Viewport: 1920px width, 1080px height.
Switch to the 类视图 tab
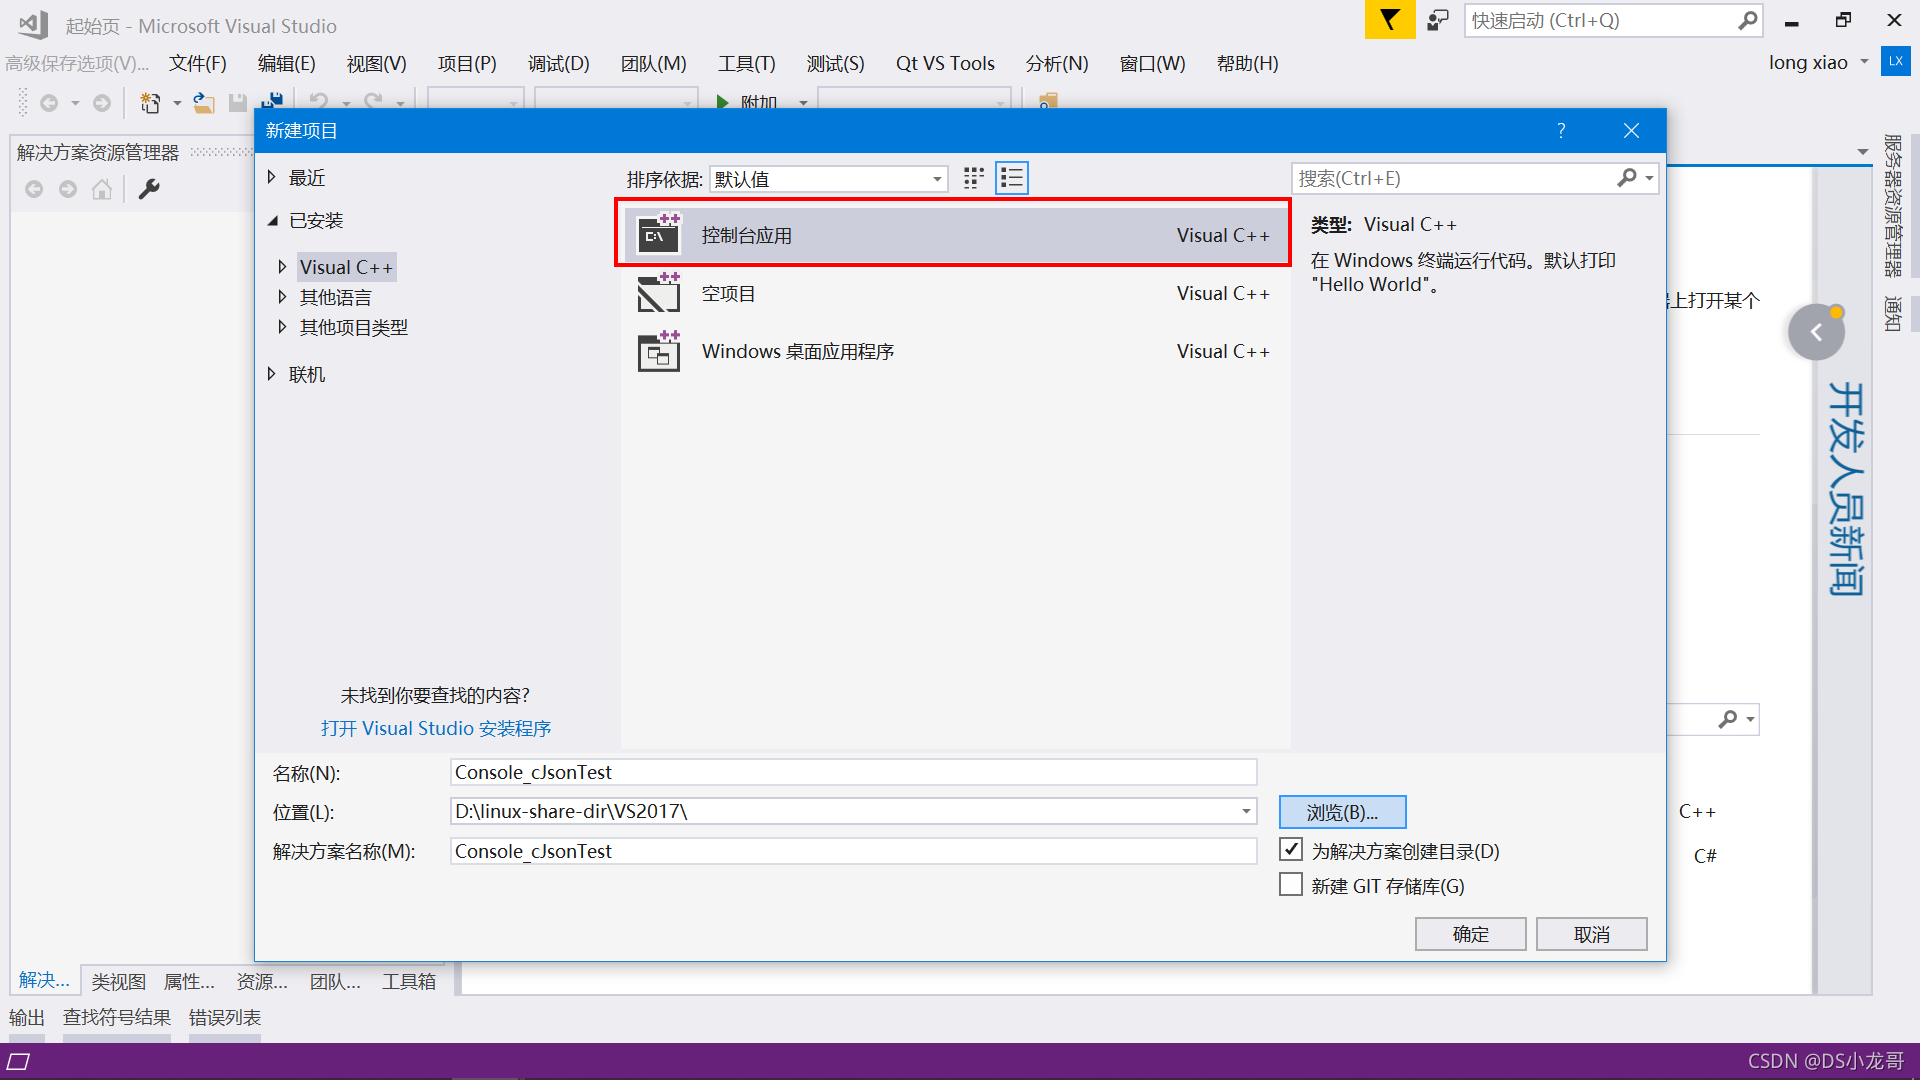click(118, 981)
